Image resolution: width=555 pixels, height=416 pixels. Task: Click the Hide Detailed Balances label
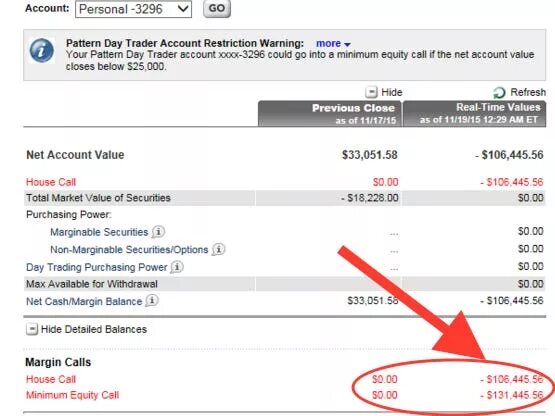94,329
